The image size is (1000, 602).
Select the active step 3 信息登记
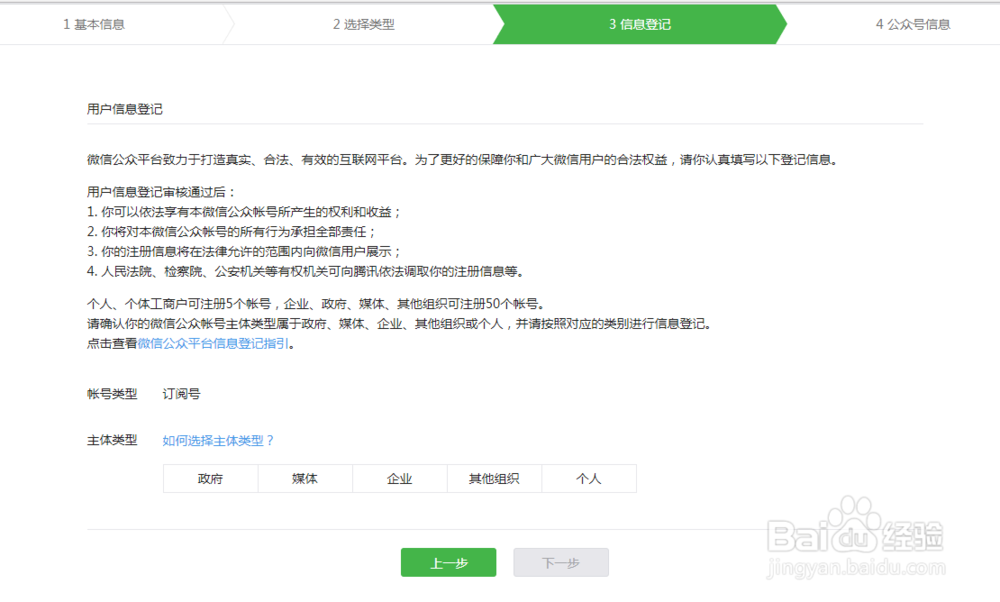pyautogui.click(x=640, y=24)
